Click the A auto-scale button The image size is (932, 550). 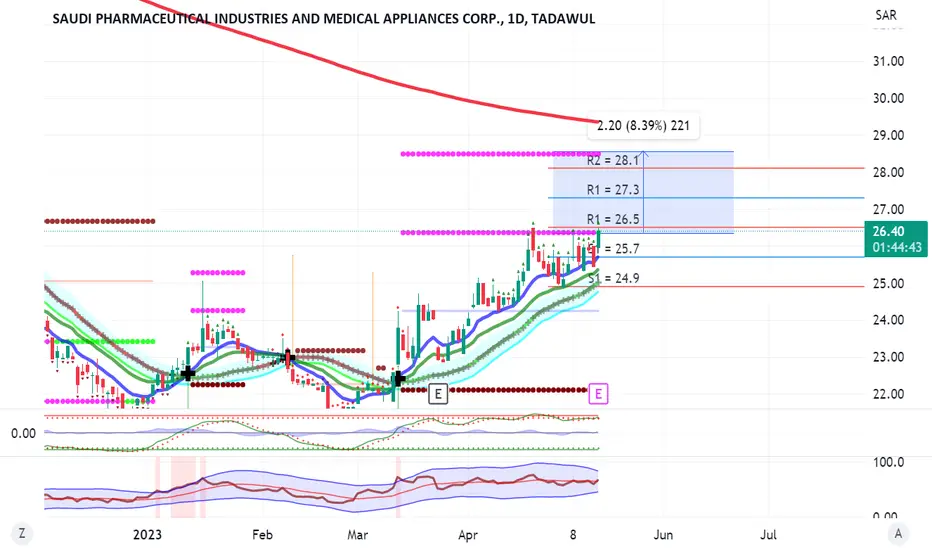[x=898, y=533]
